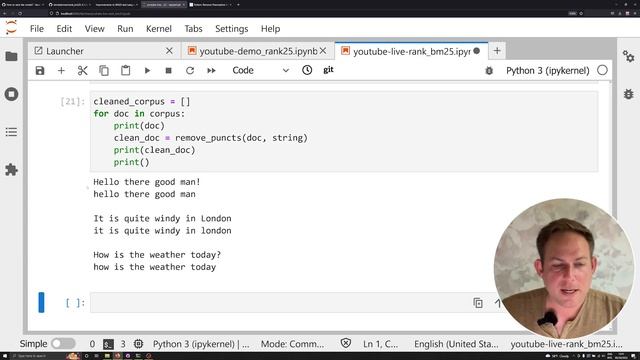Viewport: 640px width, 360px height.
Task: Switch kernel via Python 3 (ipykernel) label
Action: [547, 71]
